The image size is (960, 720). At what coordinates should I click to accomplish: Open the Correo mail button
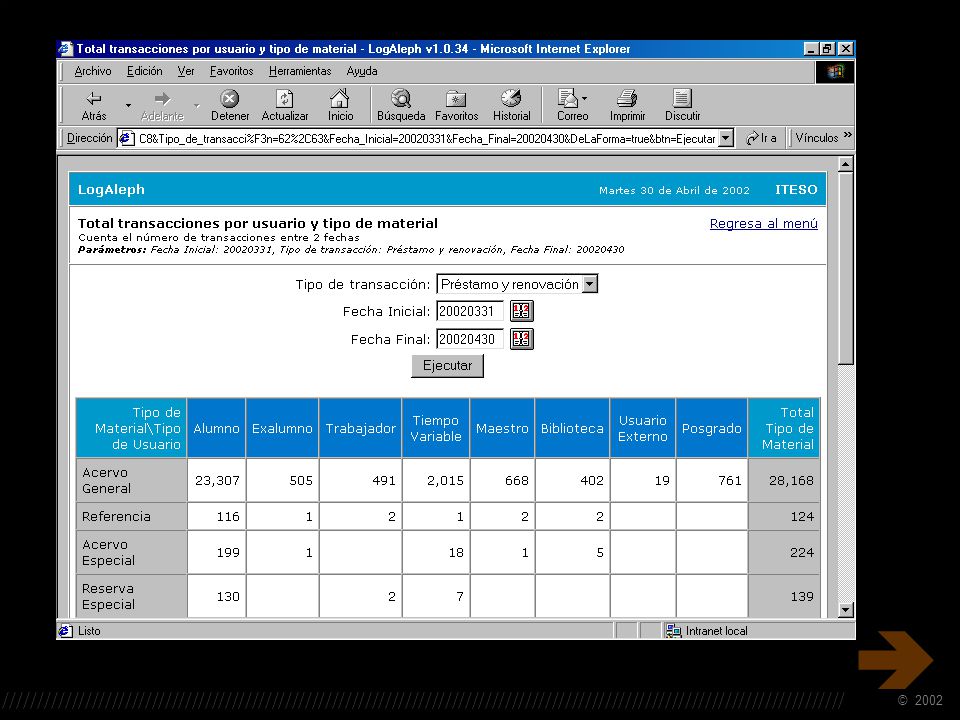[x=572, y=105]
